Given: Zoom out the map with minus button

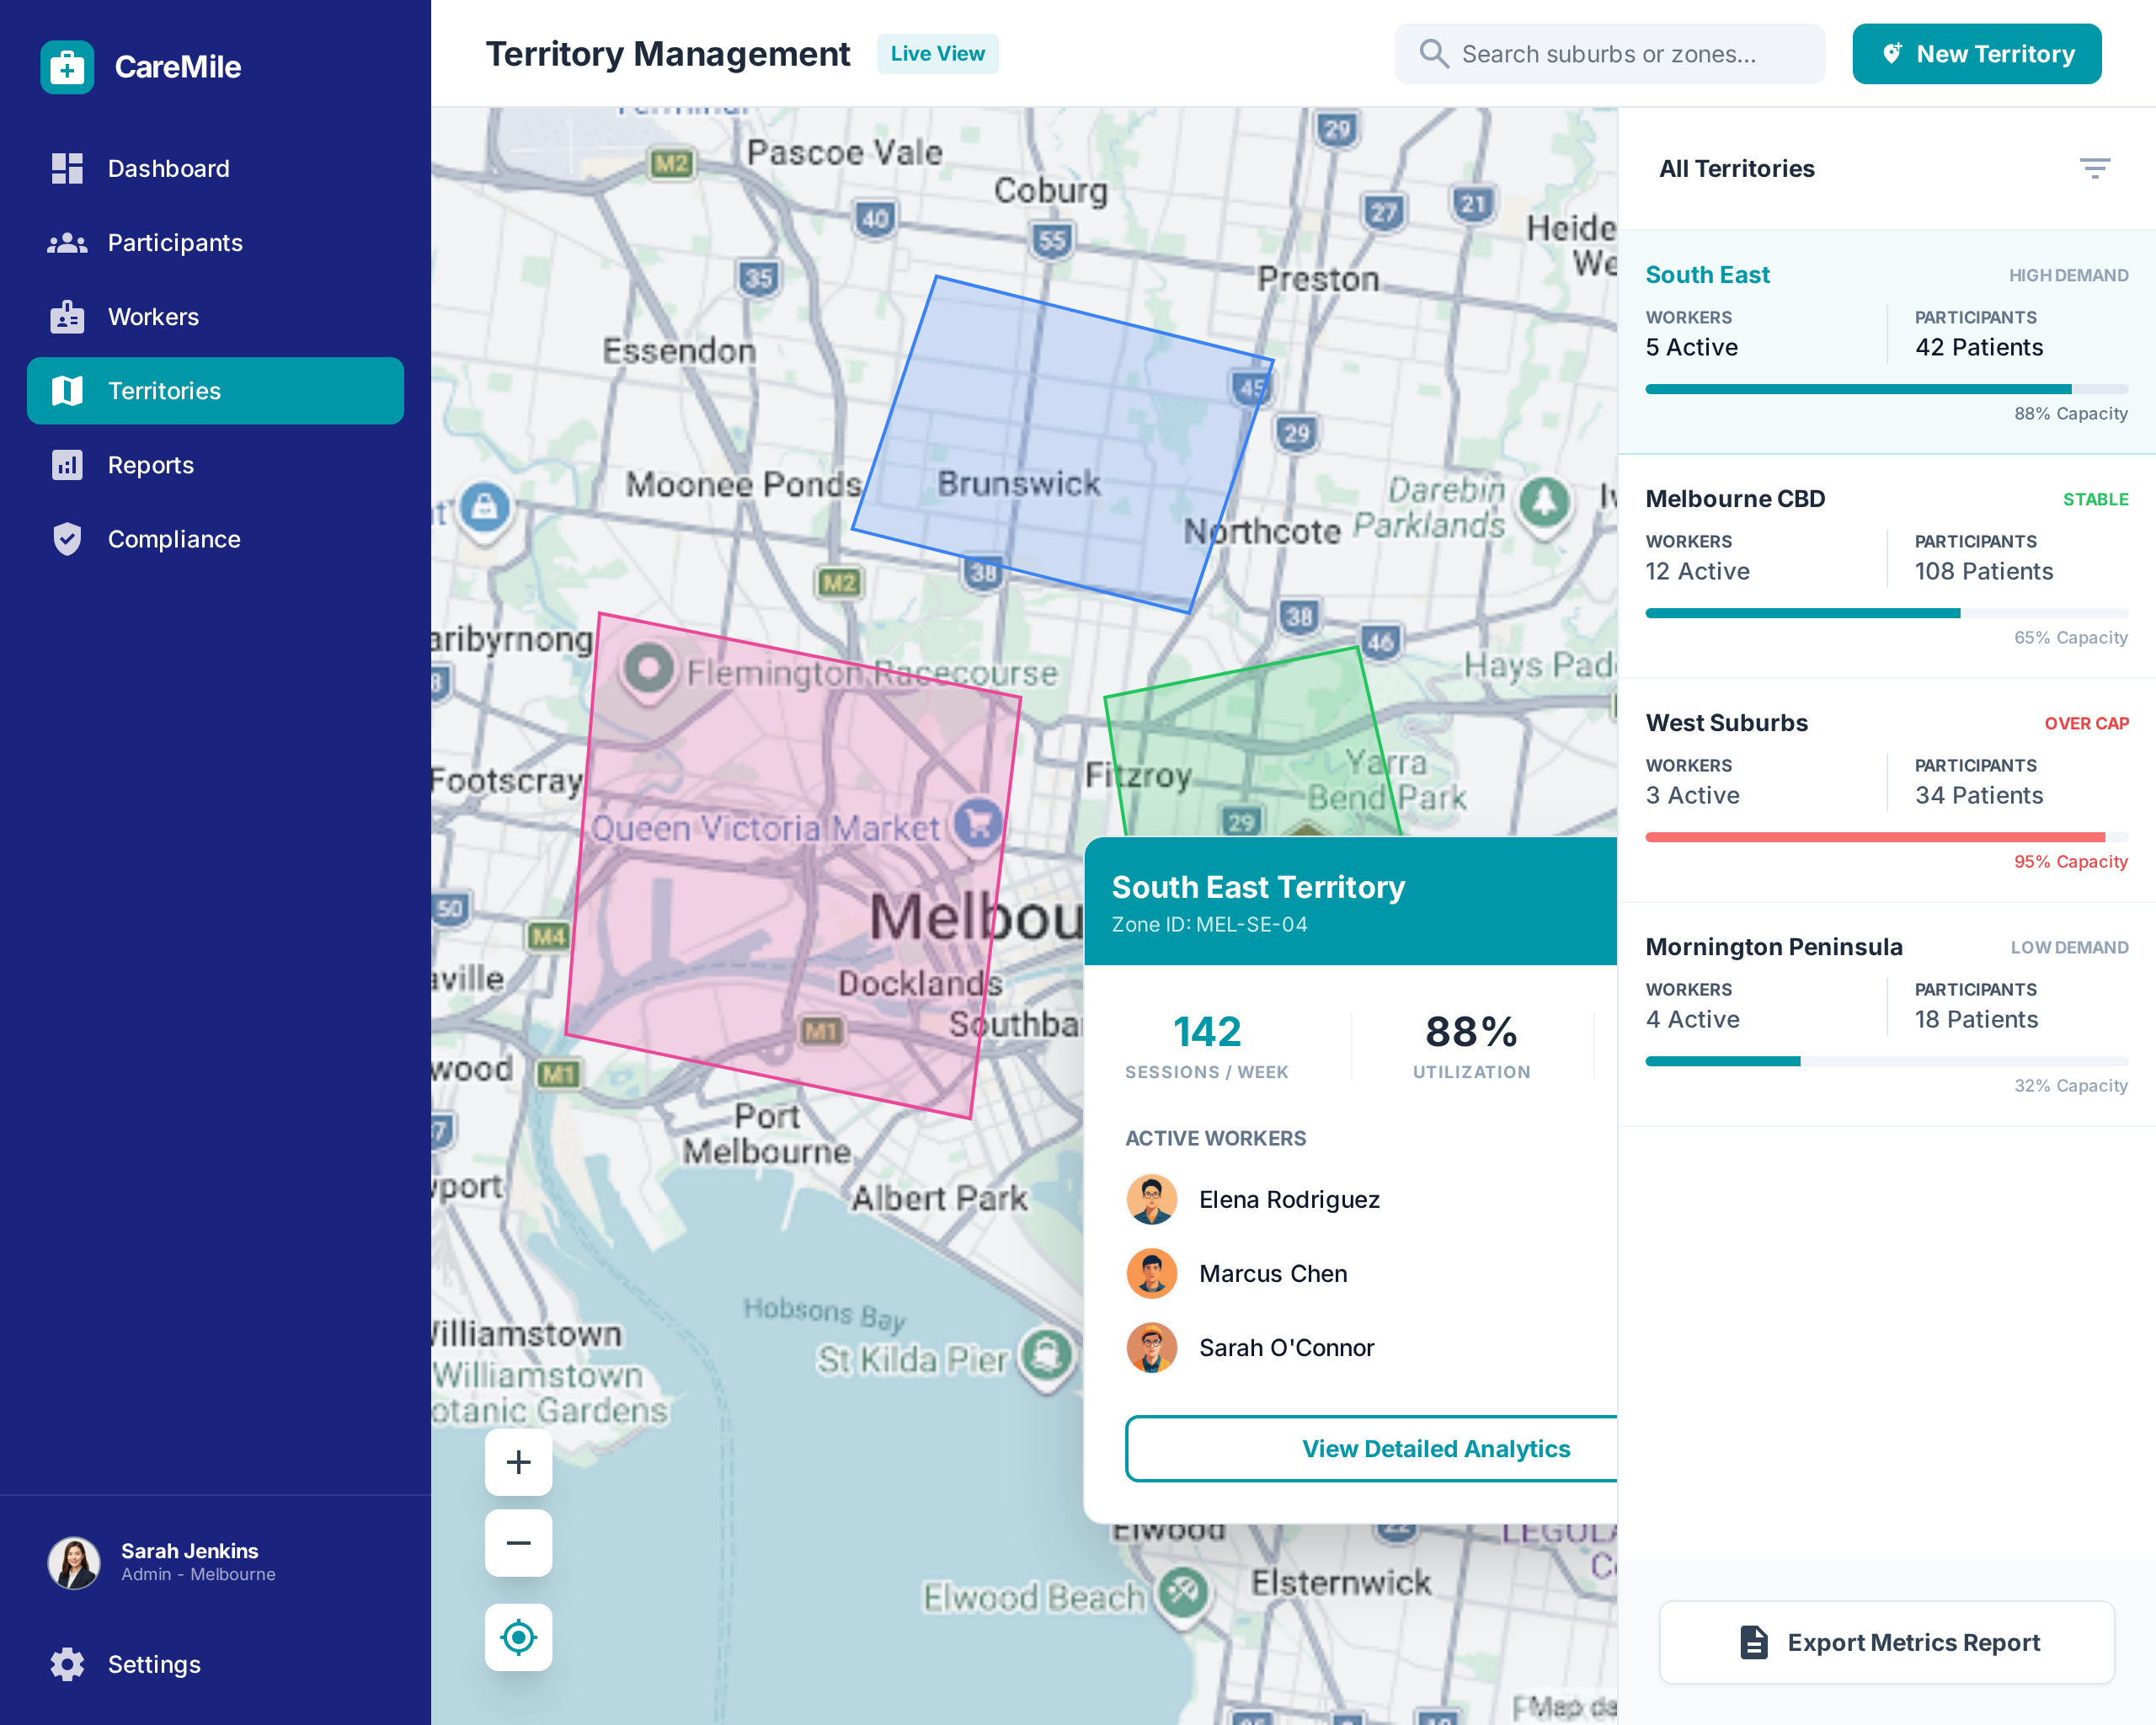Looking at the screenshot, I should [518, 1542].
